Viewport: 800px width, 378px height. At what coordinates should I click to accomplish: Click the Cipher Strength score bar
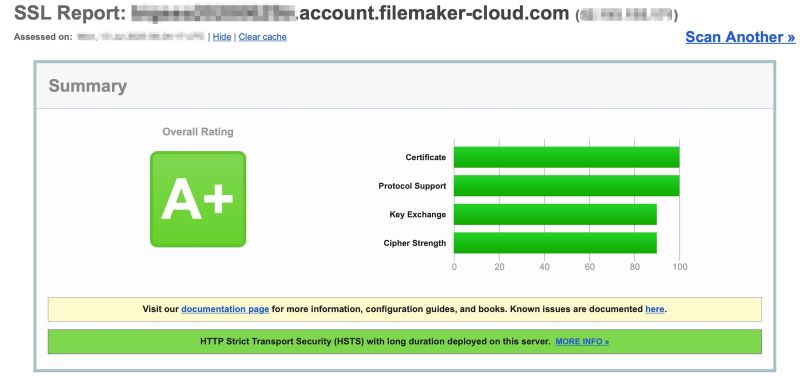tap(555, 243)
